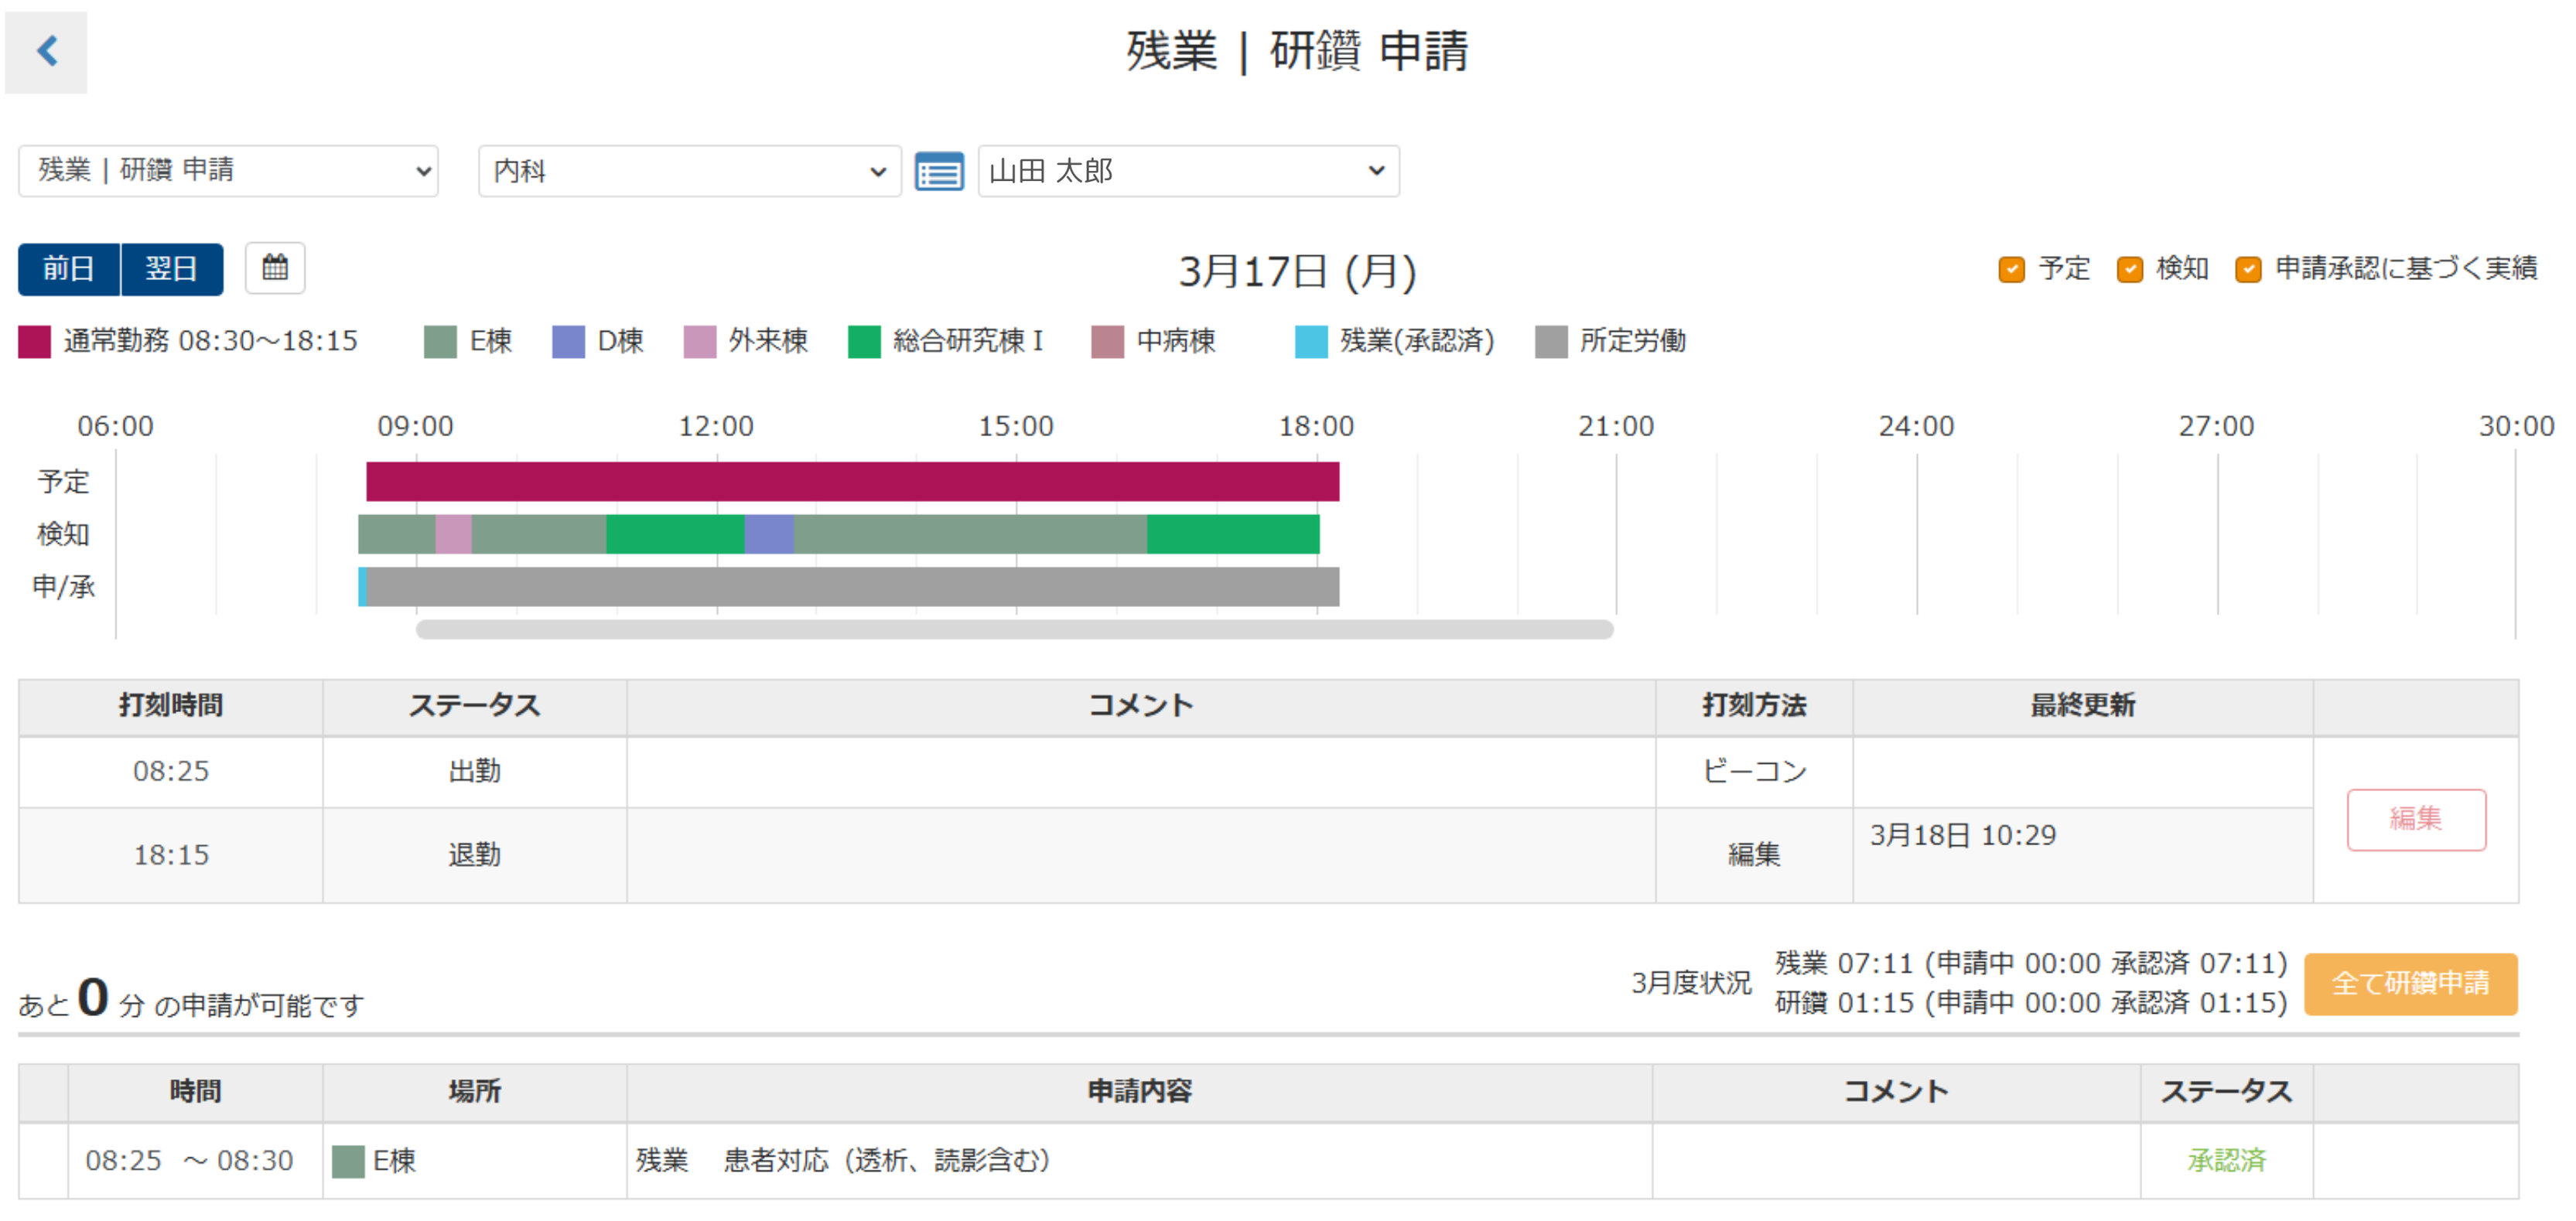
Task: Click the 通常勤務 crimson legend square
Action: tap(34, 341)
